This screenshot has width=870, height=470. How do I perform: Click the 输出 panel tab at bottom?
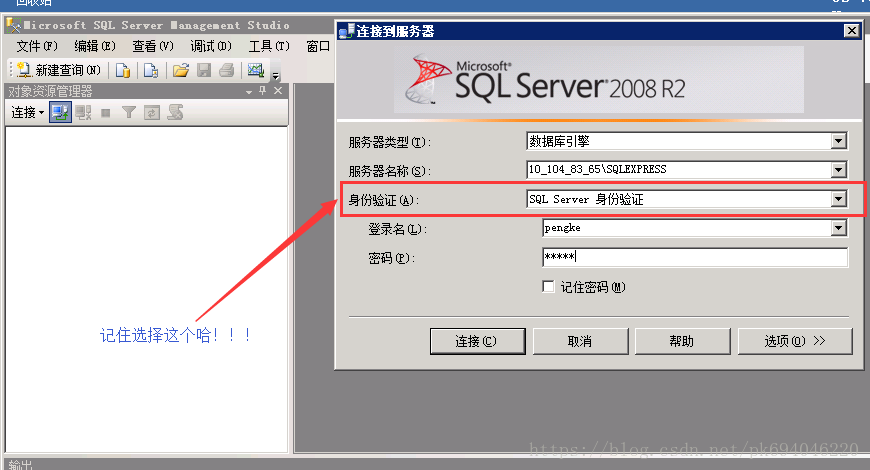point(21,464)
